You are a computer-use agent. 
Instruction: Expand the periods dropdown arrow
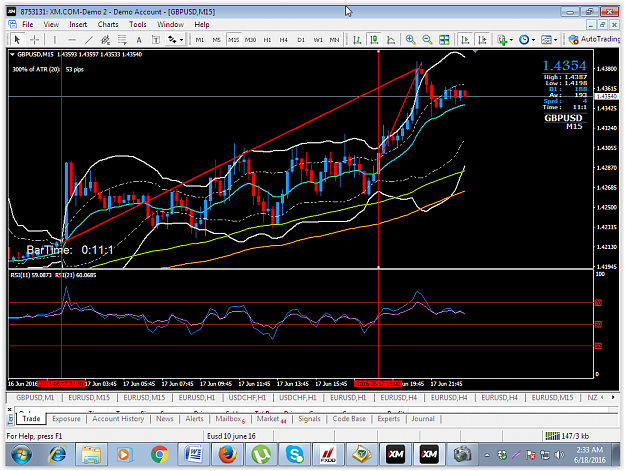(x=533, y=40)
